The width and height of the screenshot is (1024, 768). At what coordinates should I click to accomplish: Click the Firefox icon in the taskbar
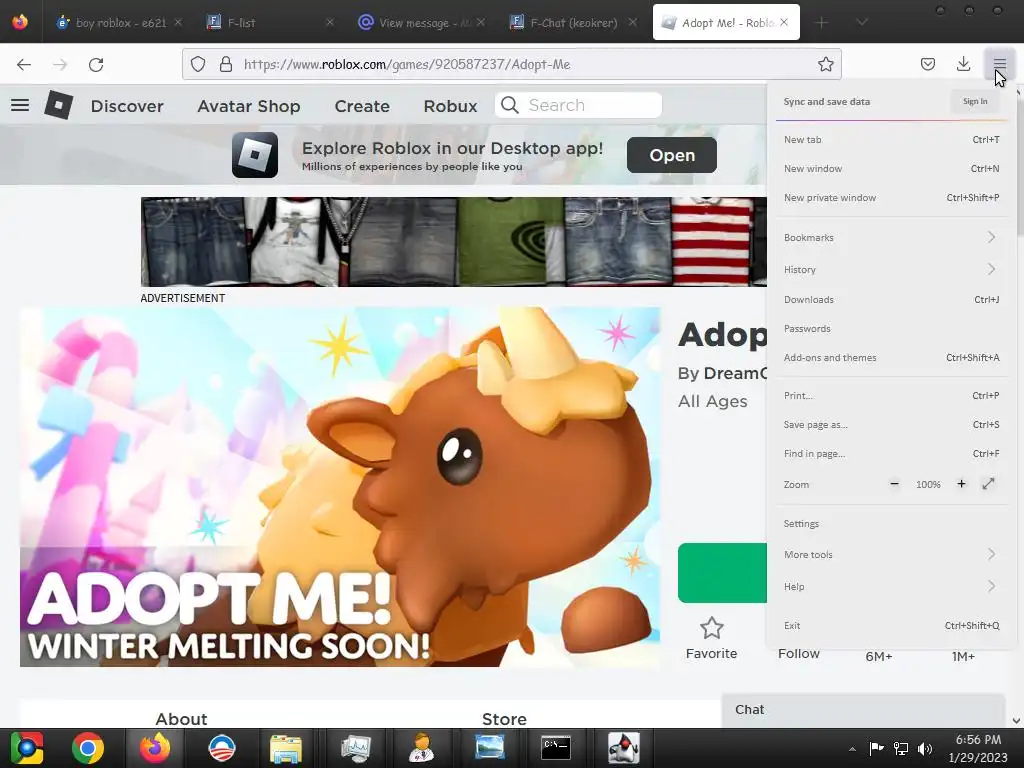click(x=155, y=748)
